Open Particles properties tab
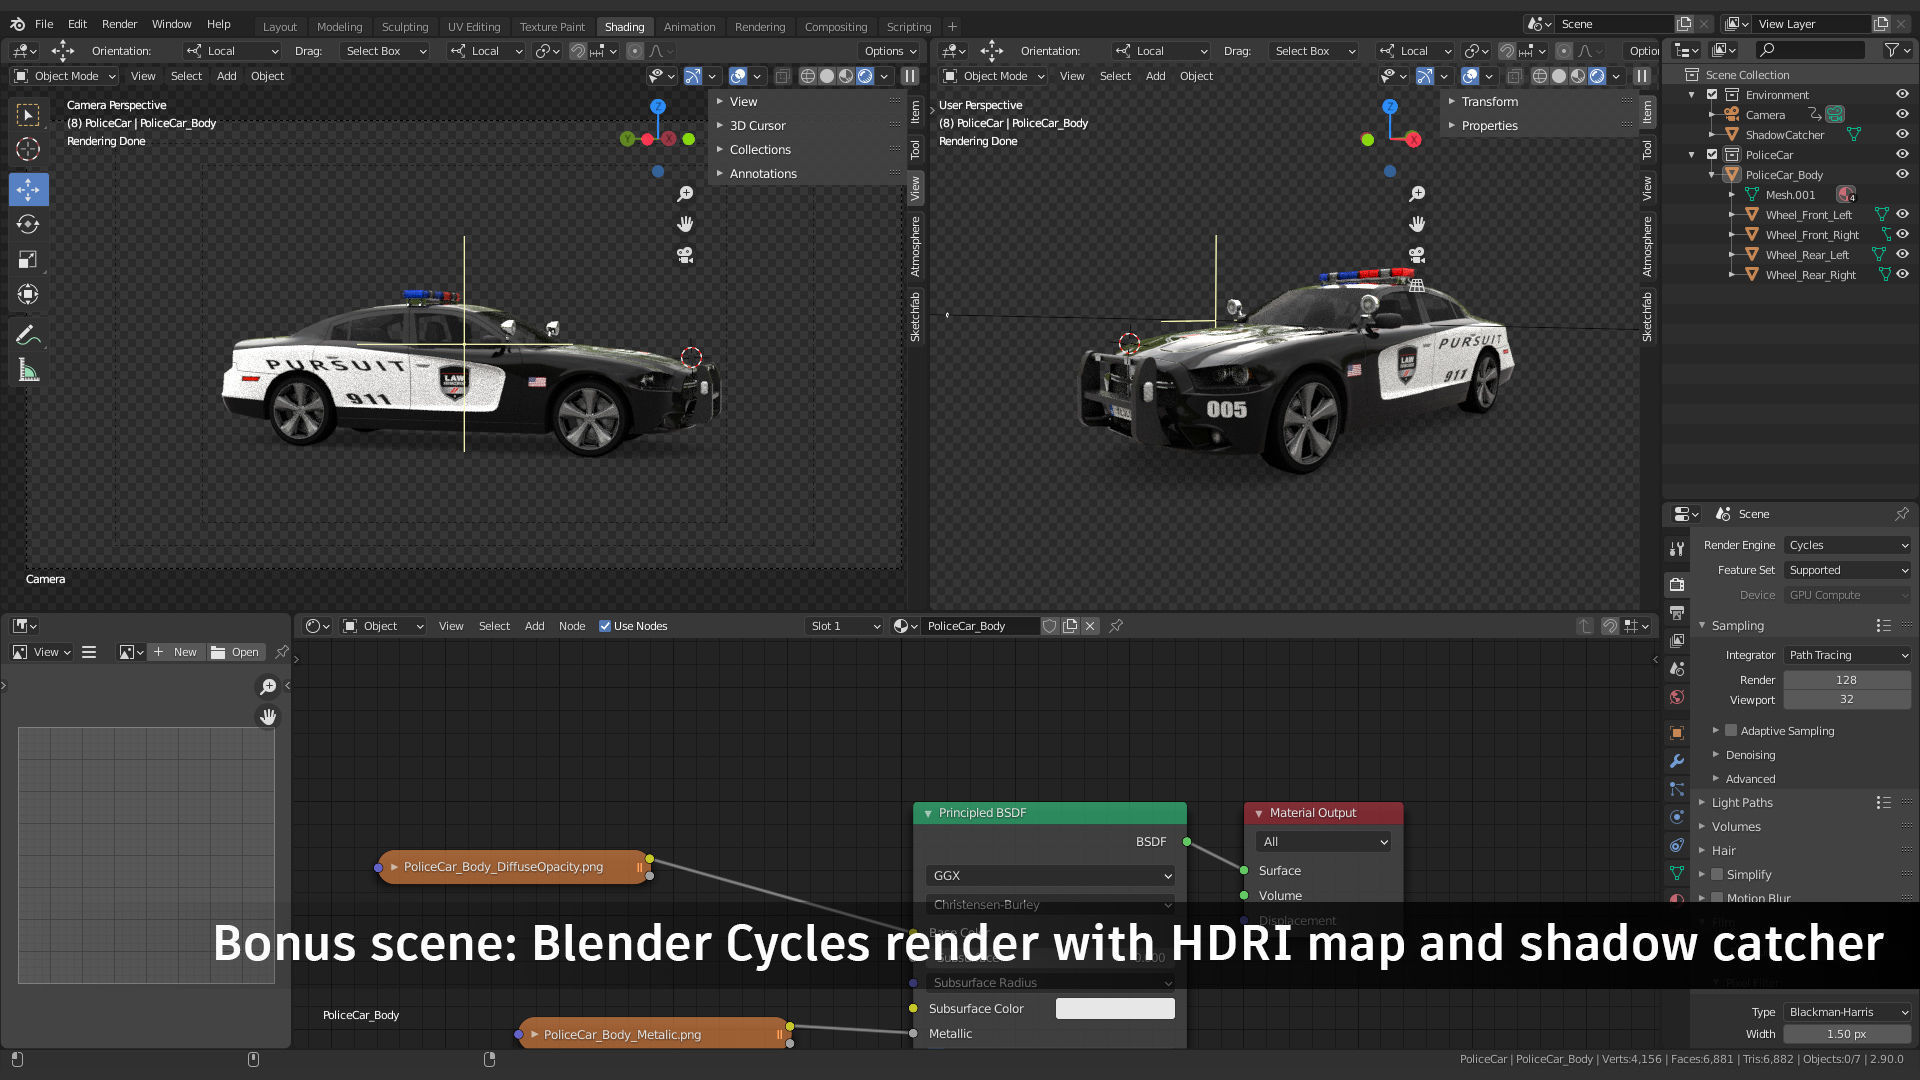The image size is (1920, 1080). coord(1677,789)
